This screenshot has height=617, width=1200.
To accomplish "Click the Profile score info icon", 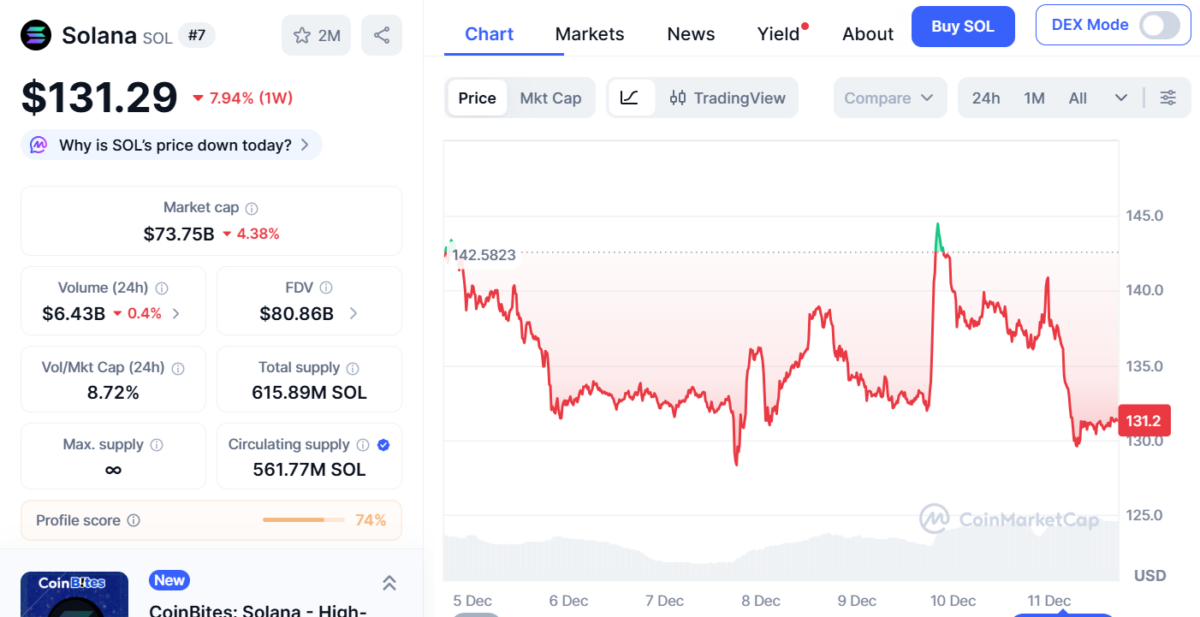I will [x=134, y=521].
